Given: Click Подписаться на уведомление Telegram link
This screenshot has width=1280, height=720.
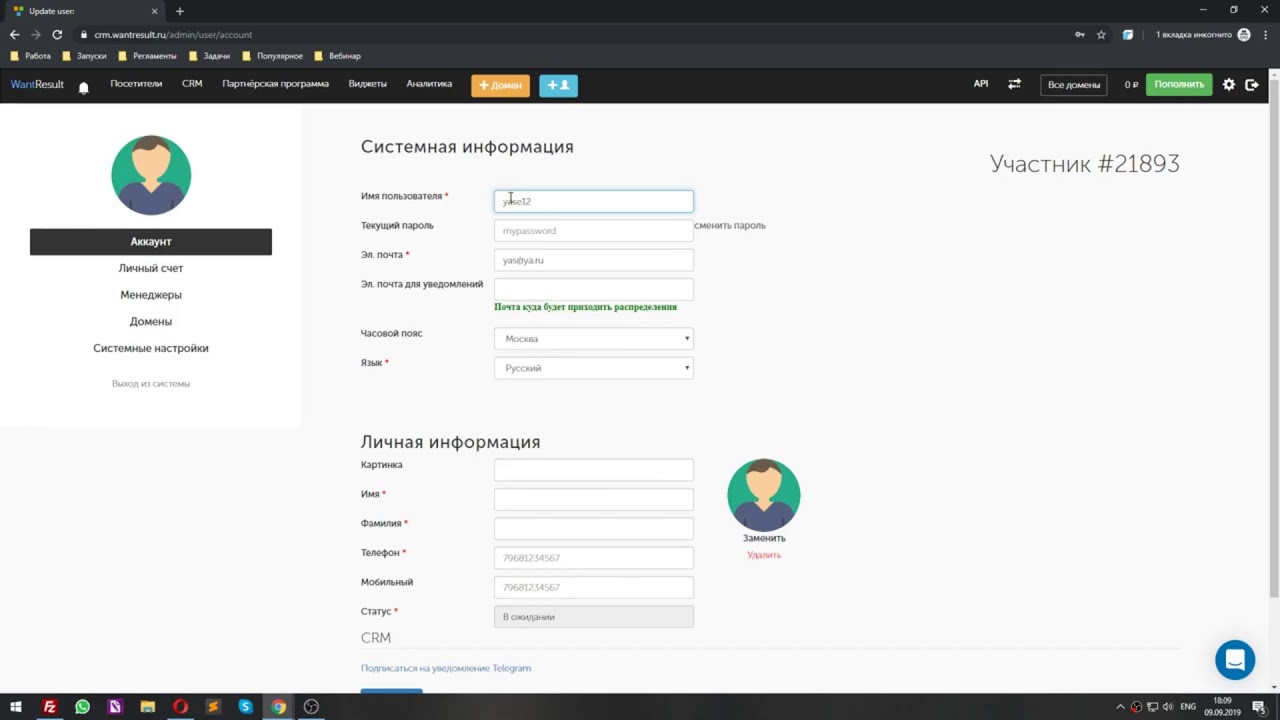Looking at the screenshot, I should (446, 668).
